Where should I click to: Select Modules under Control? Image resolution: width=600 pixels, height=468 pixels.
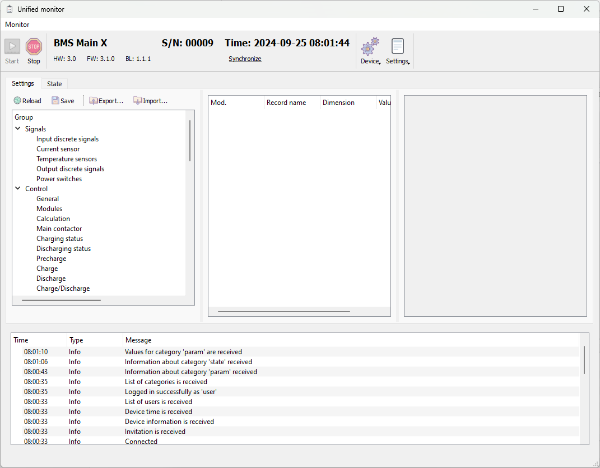pyautogui.click(x=49, y=209)
